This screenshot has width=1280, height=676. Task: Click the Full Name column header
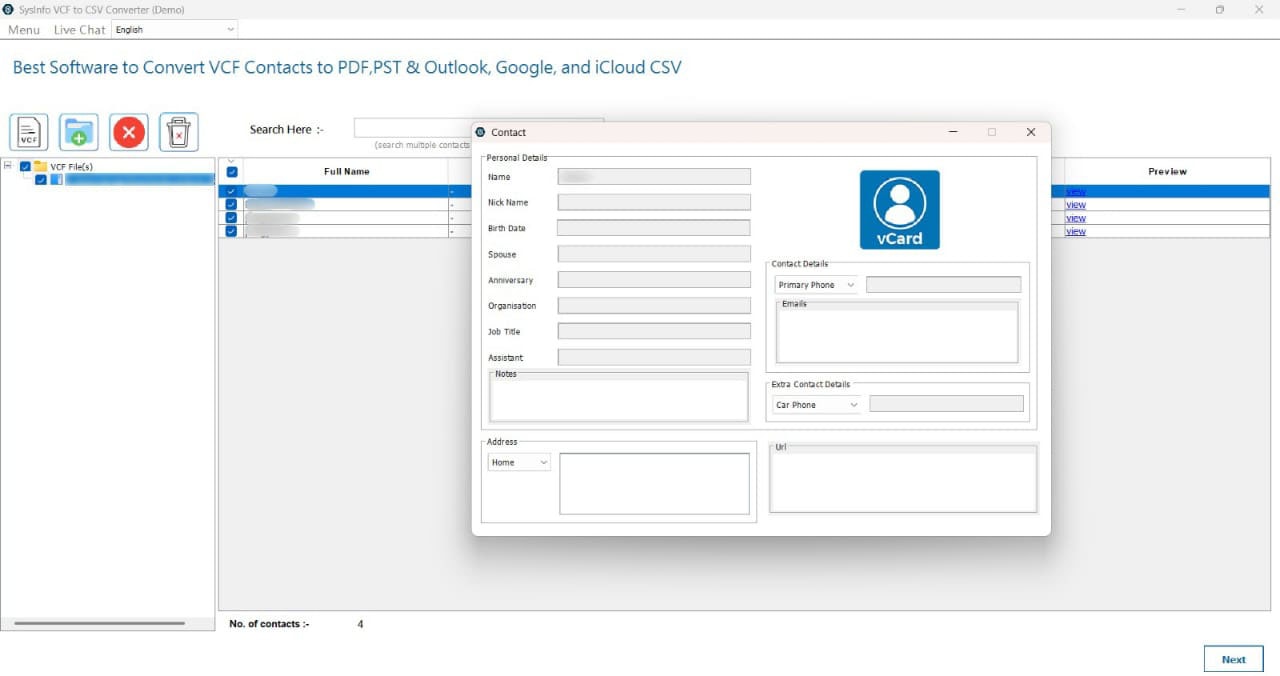tap(346, 172)
